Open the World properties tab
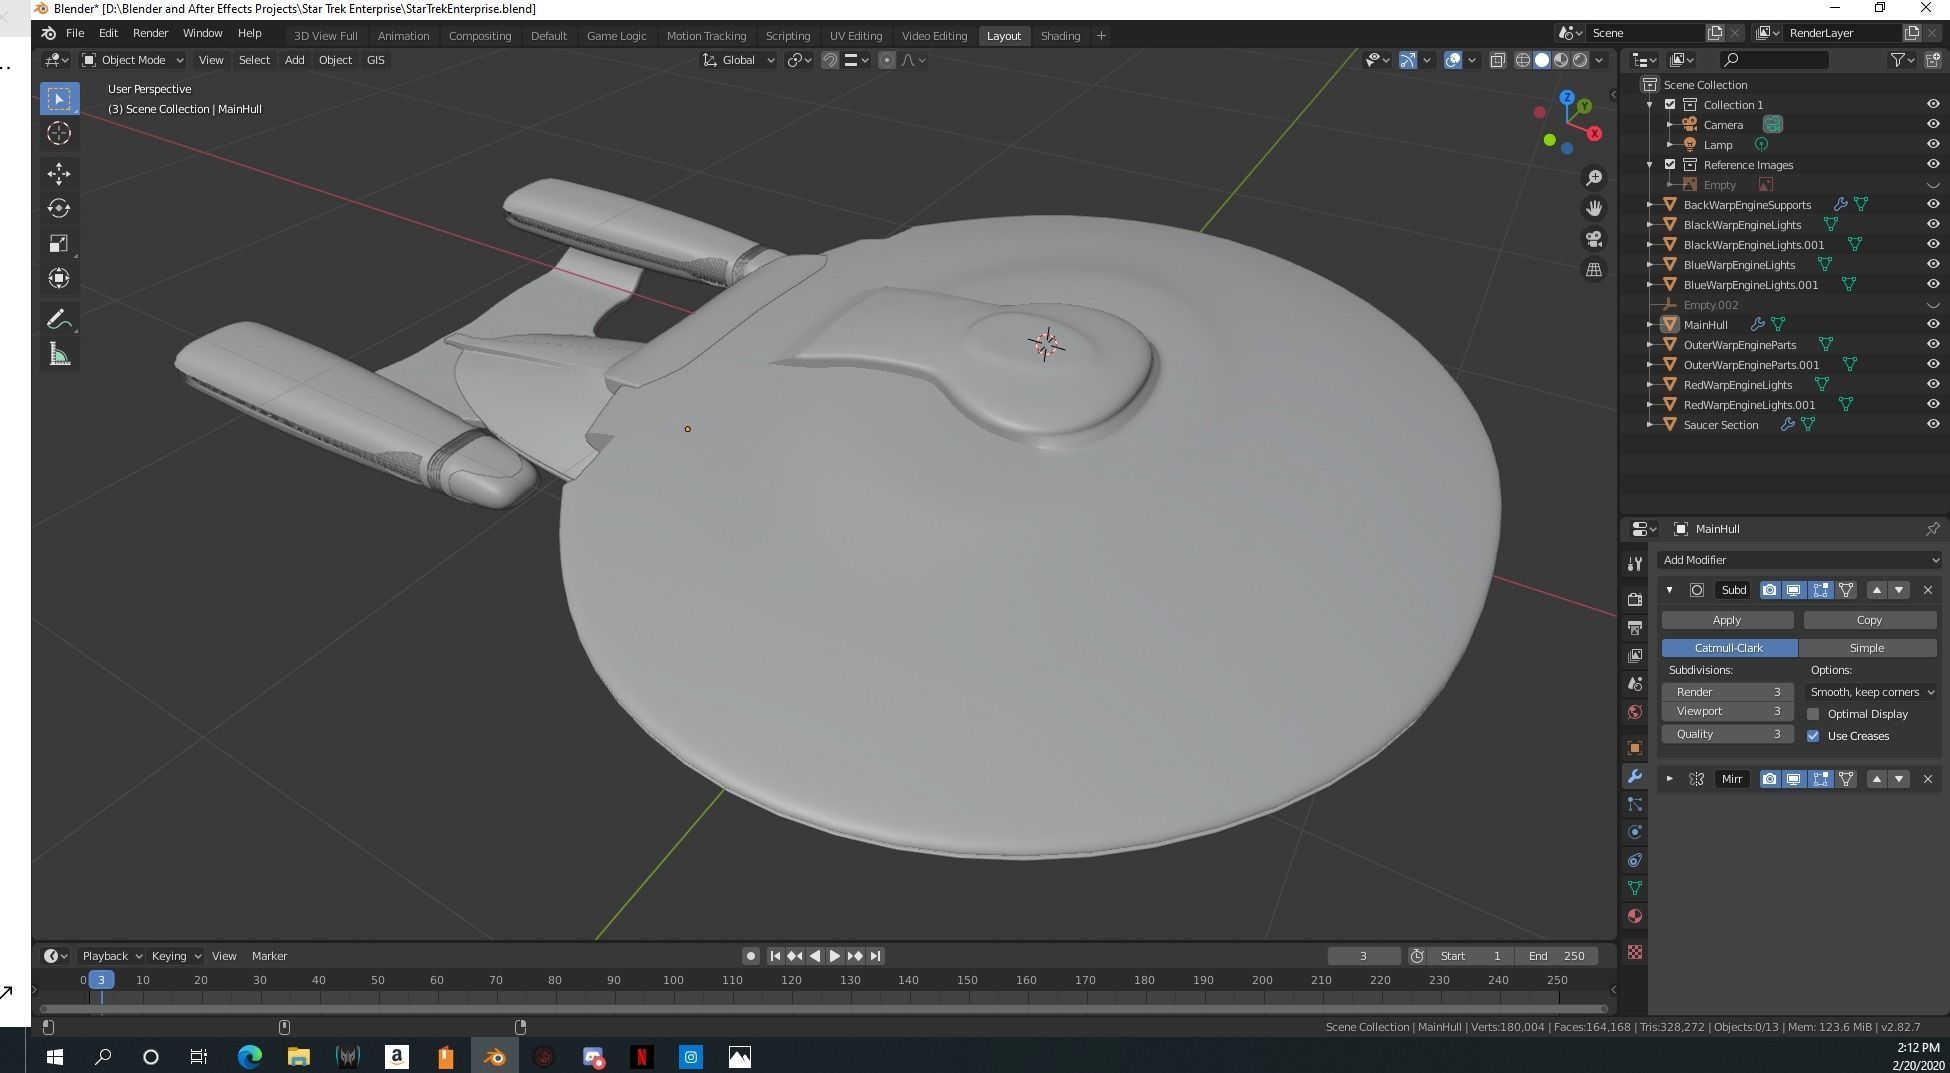This screenshot has height=1073, width=1950. (x=1635, y=712)
